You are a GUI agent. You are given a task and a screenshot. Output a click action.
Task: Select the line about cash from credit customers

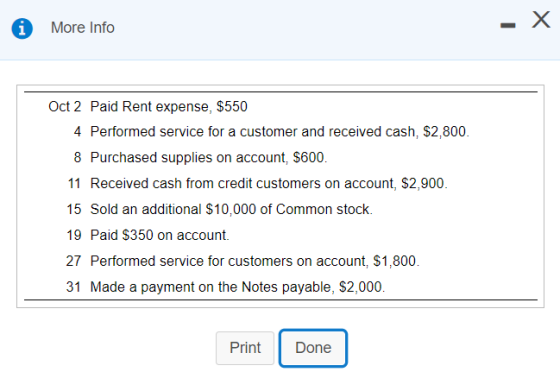(269, 184)
